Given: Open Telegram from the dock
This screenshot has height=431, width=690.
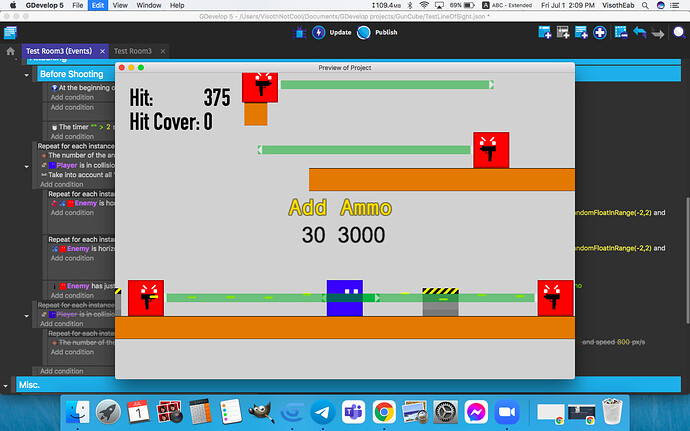Looking at the screenshot, I should point(321,410).
